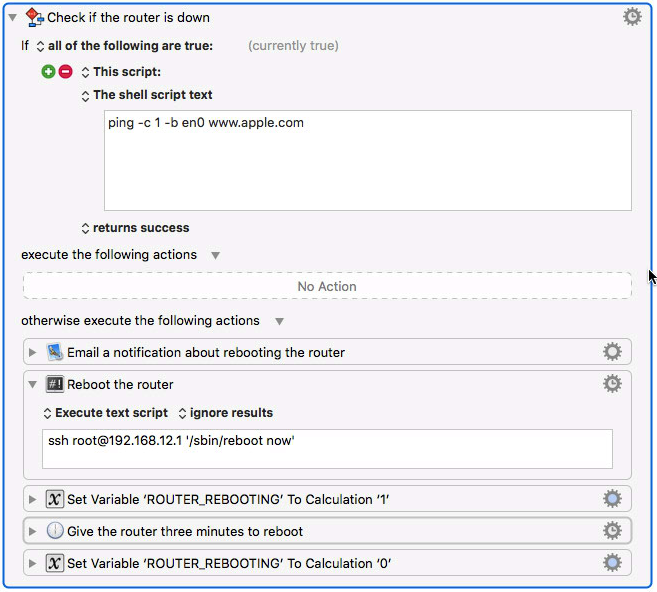Image resolution: width=657 pixels, height=592 pixels.
Task: Click in the ping shell script text field
Action: (x=367, y=160)
